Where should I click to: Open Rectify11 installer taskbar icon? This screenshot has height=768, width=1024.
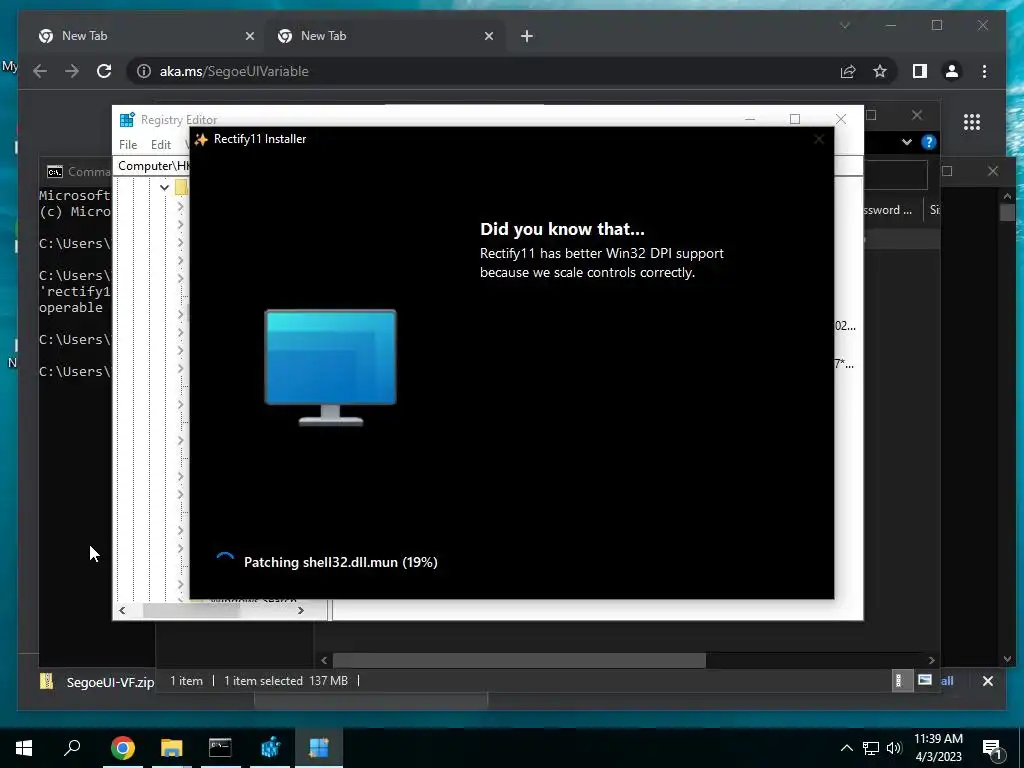(319, 748)
